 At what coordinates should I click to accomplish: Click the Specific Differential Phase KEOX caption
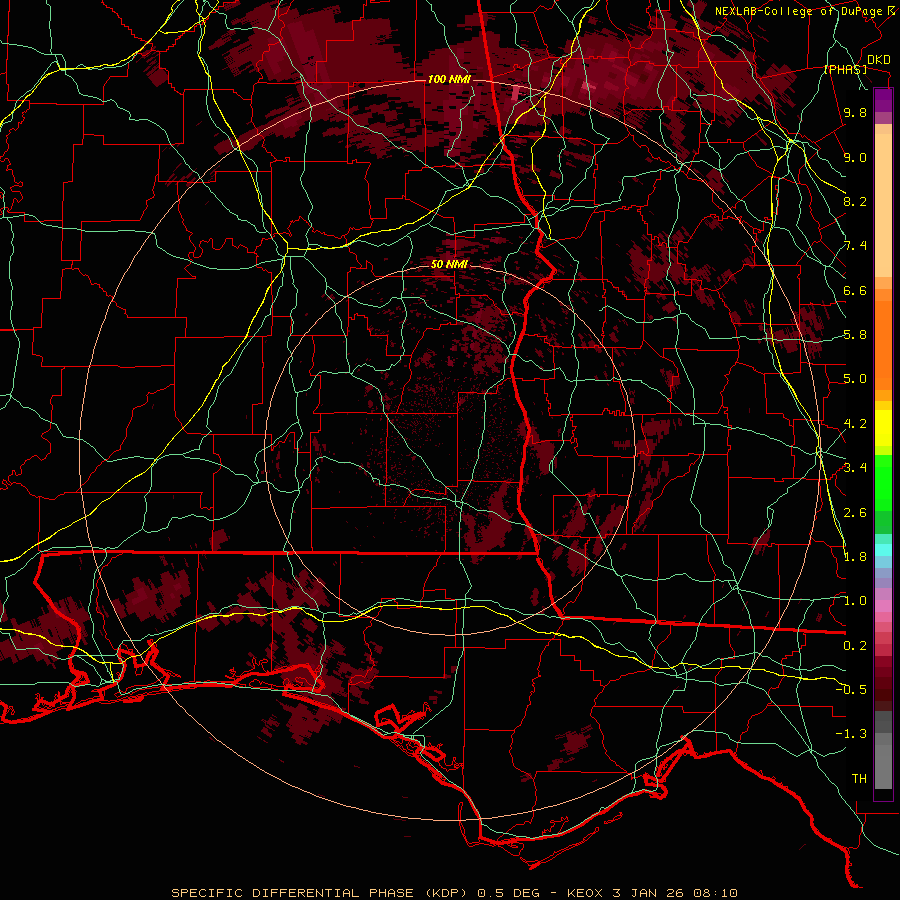tap(454, 893)
